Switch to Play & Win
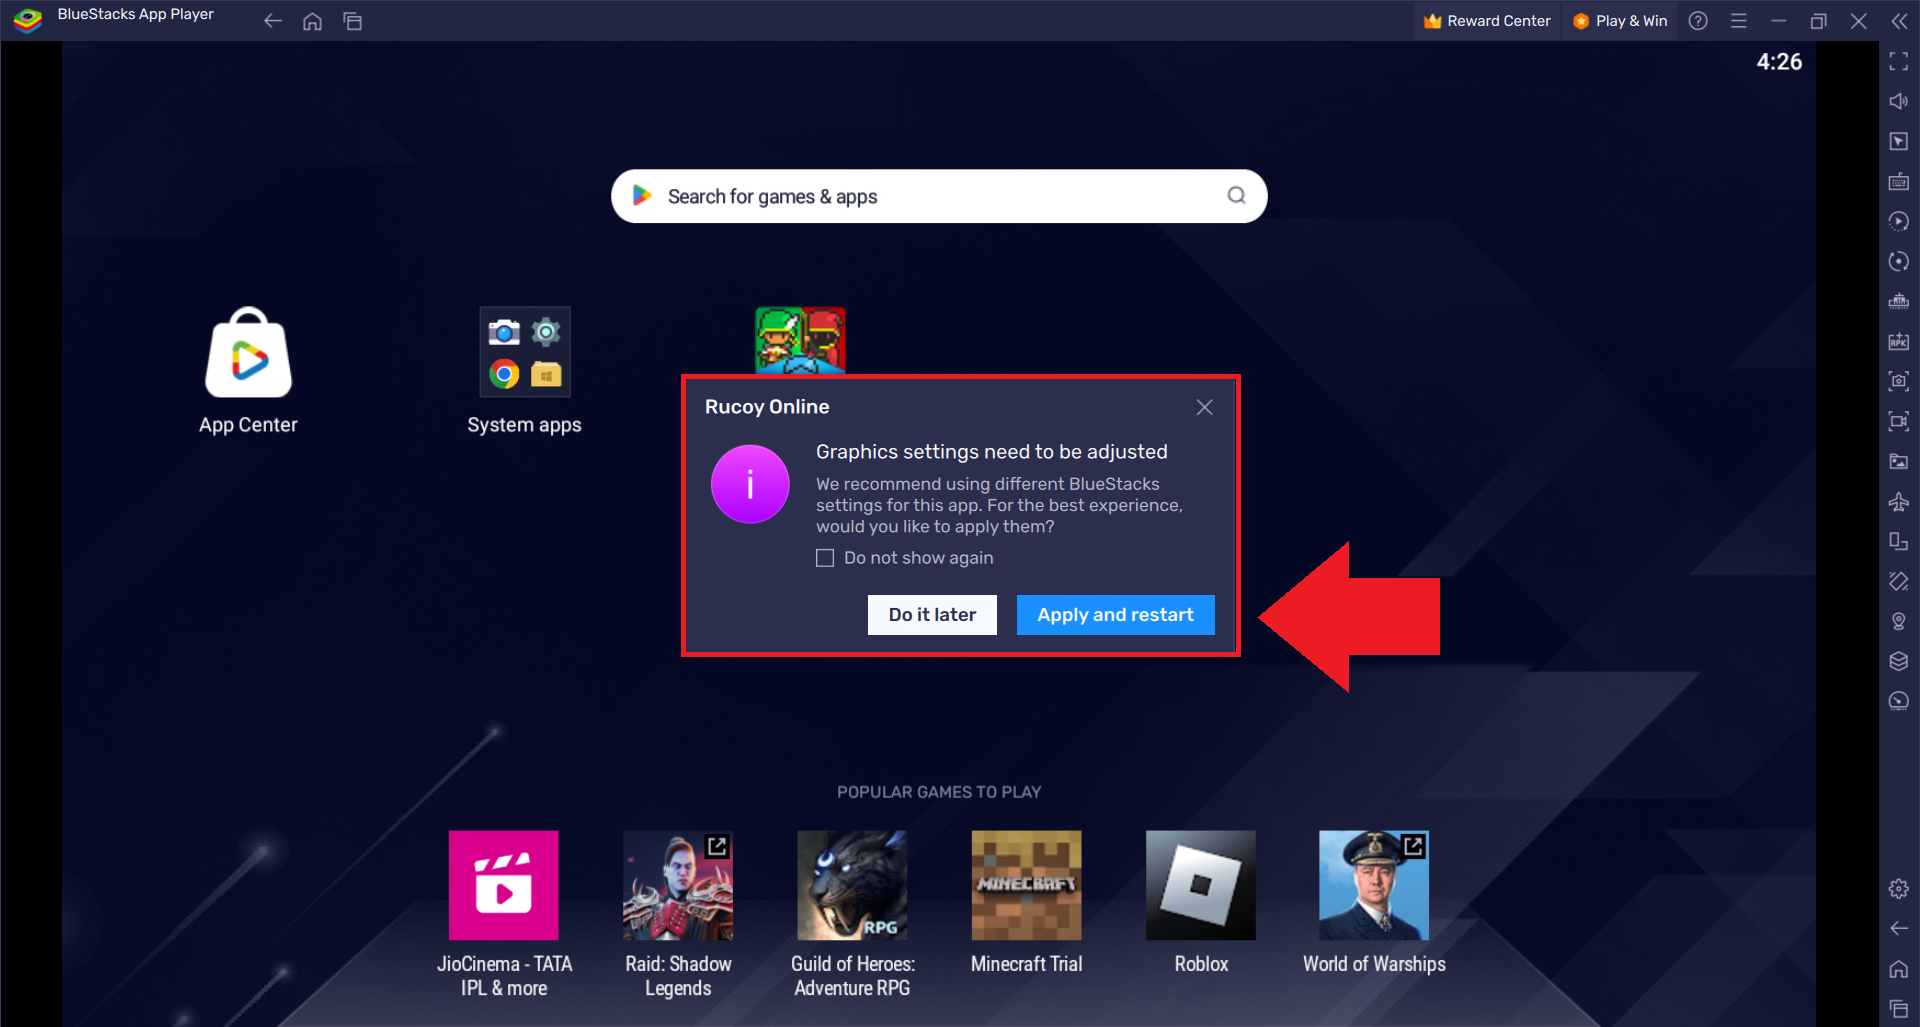The image size is (1920, 1027). click(x=1619, y=20)
